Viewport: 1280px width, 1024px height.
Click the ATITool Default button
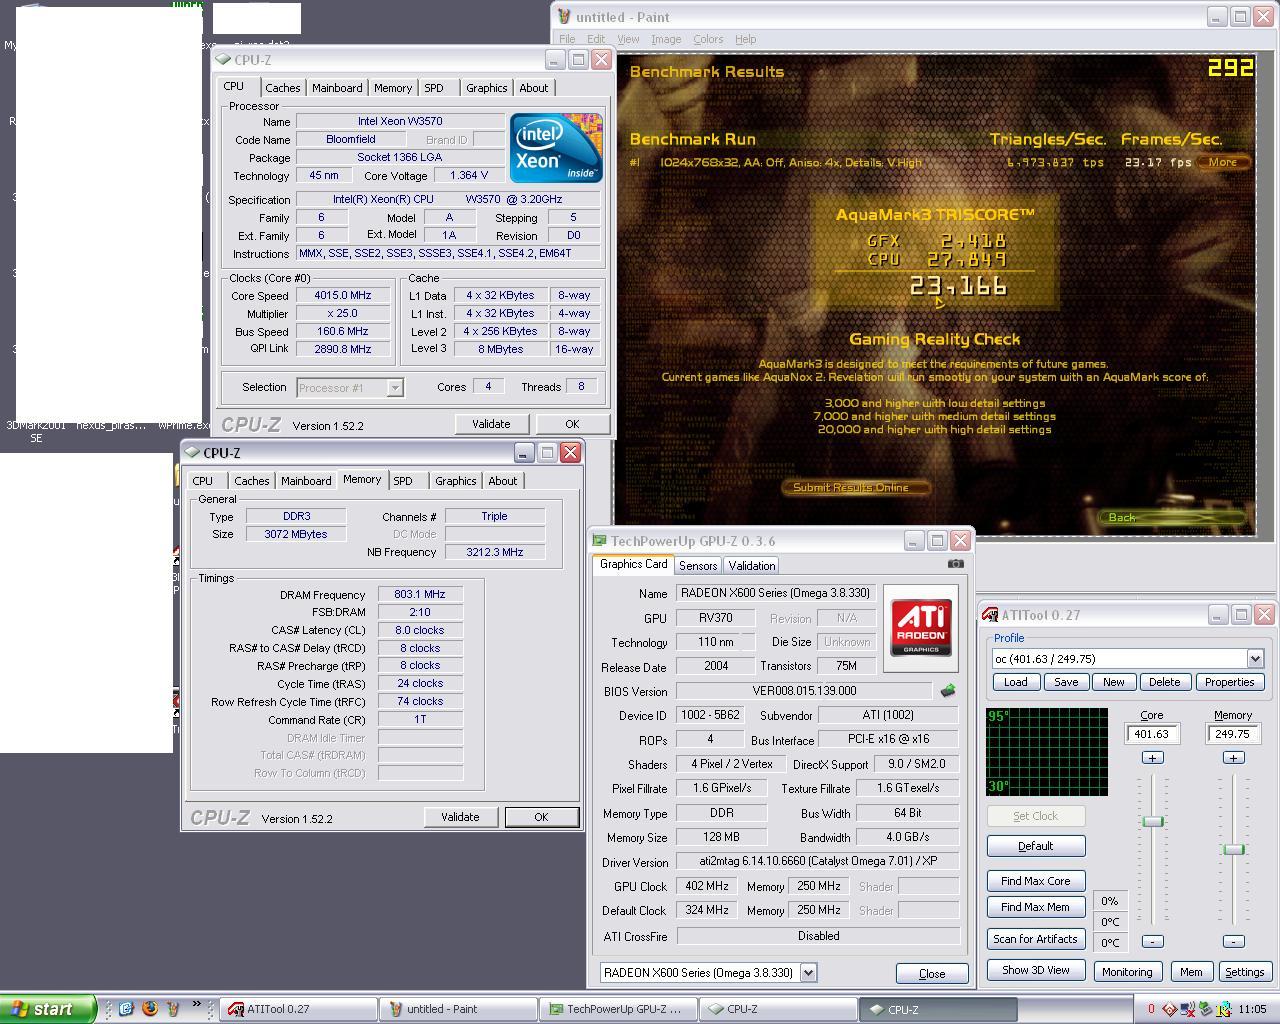coord(1035,846)
